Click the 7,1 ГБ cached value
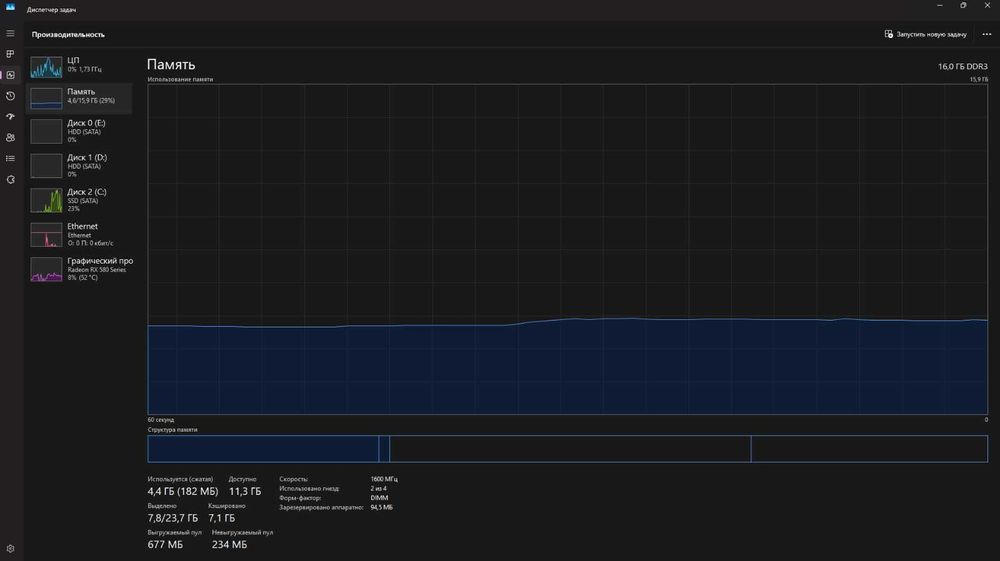This screenshot has height=561, width=1000. tap(221, 518)
